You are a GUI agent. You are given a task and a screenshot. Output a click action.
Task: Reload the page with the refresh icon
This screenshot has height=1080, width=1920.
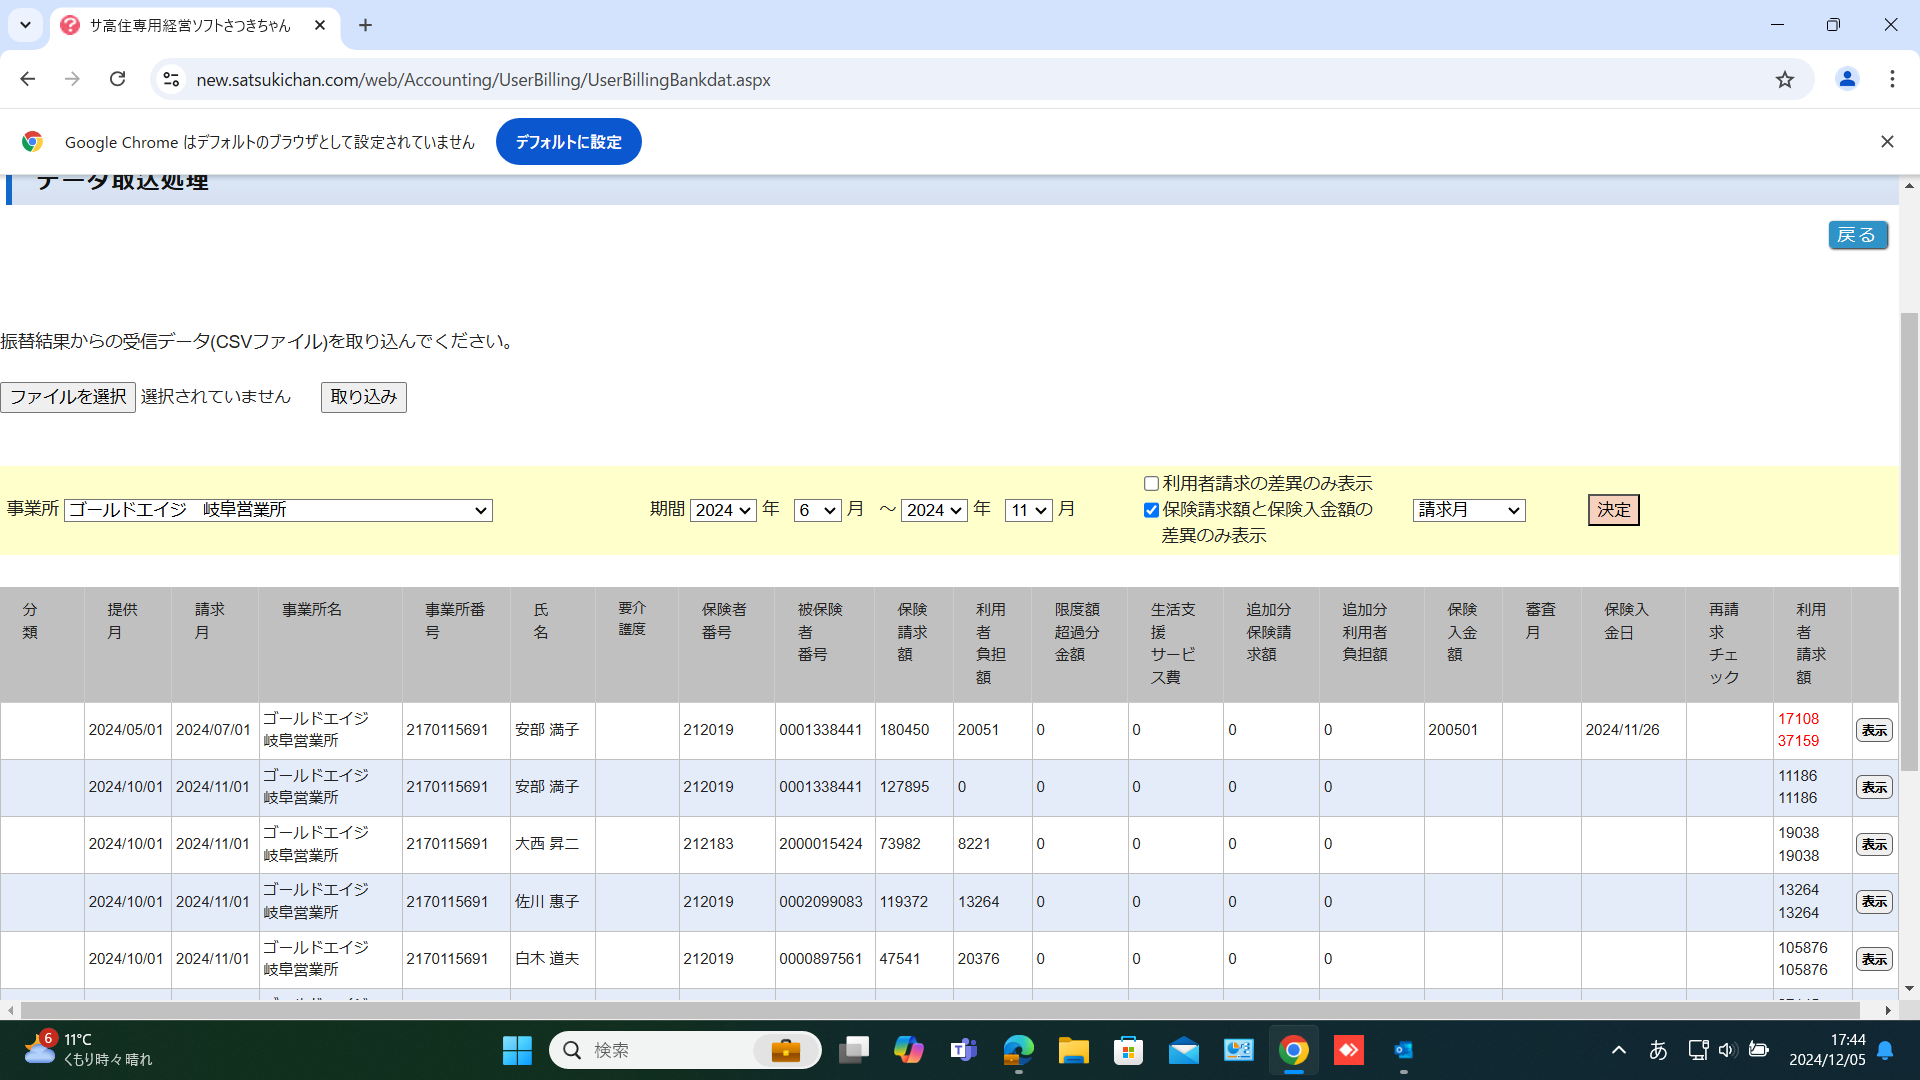[x=117, y=79]
